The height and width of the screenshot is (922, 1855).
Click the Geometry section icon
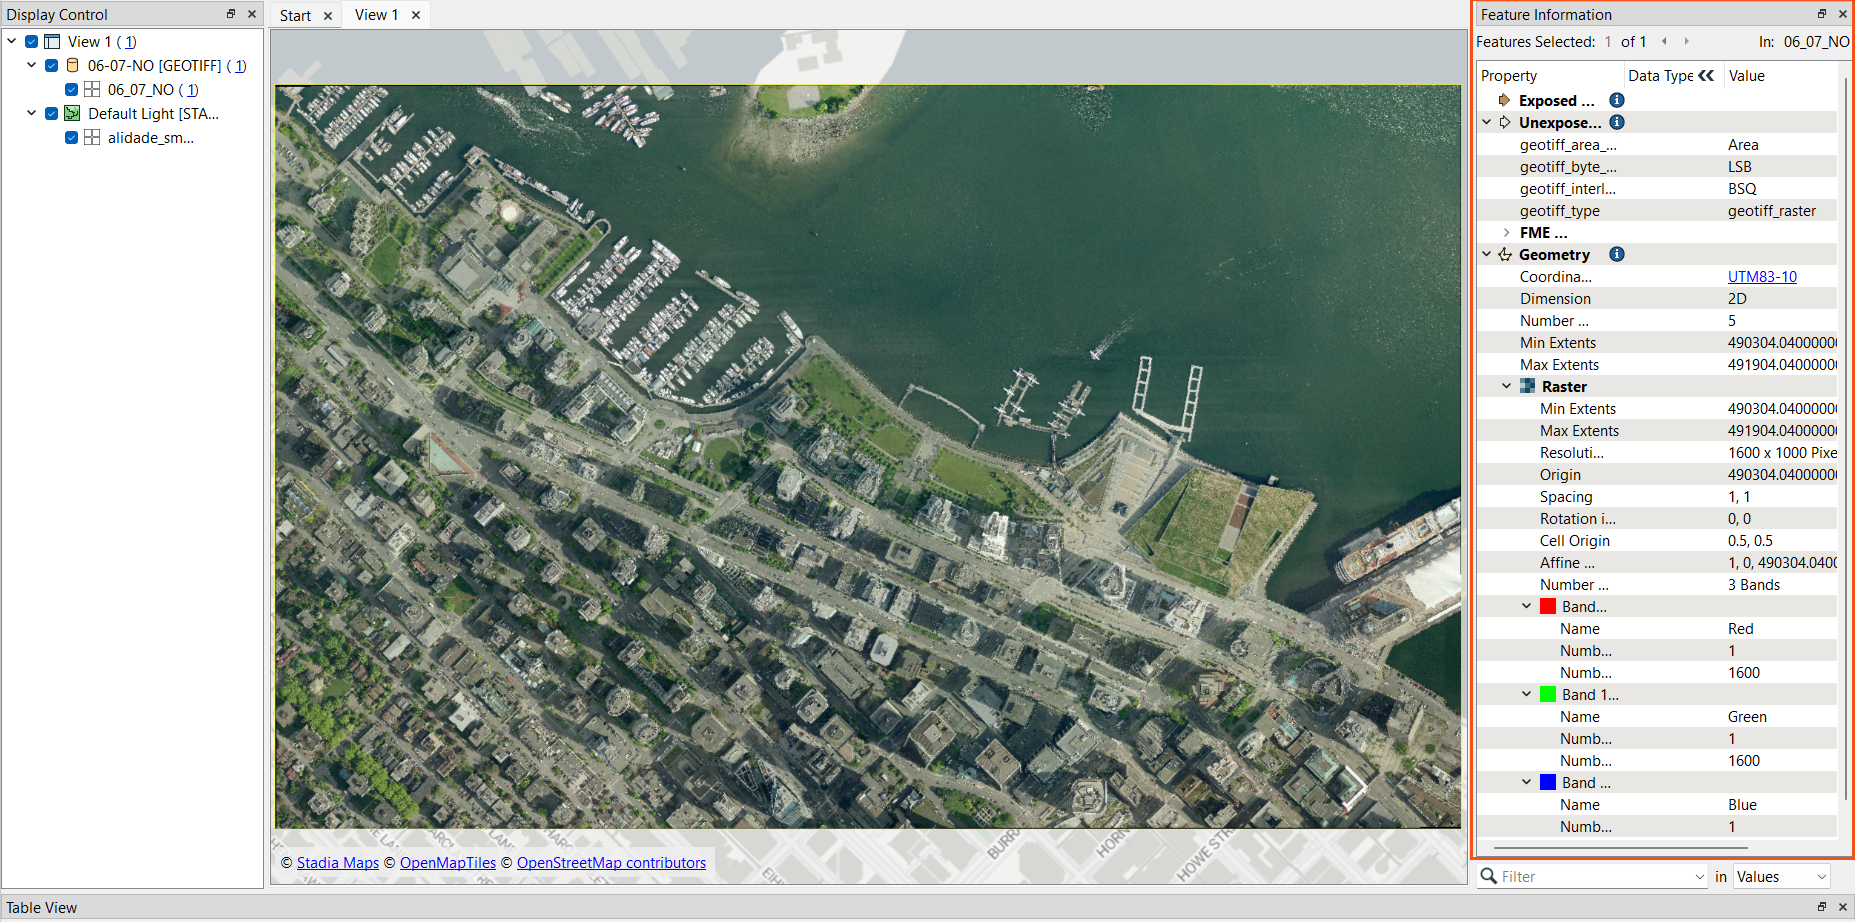[x=1504, y=254]
